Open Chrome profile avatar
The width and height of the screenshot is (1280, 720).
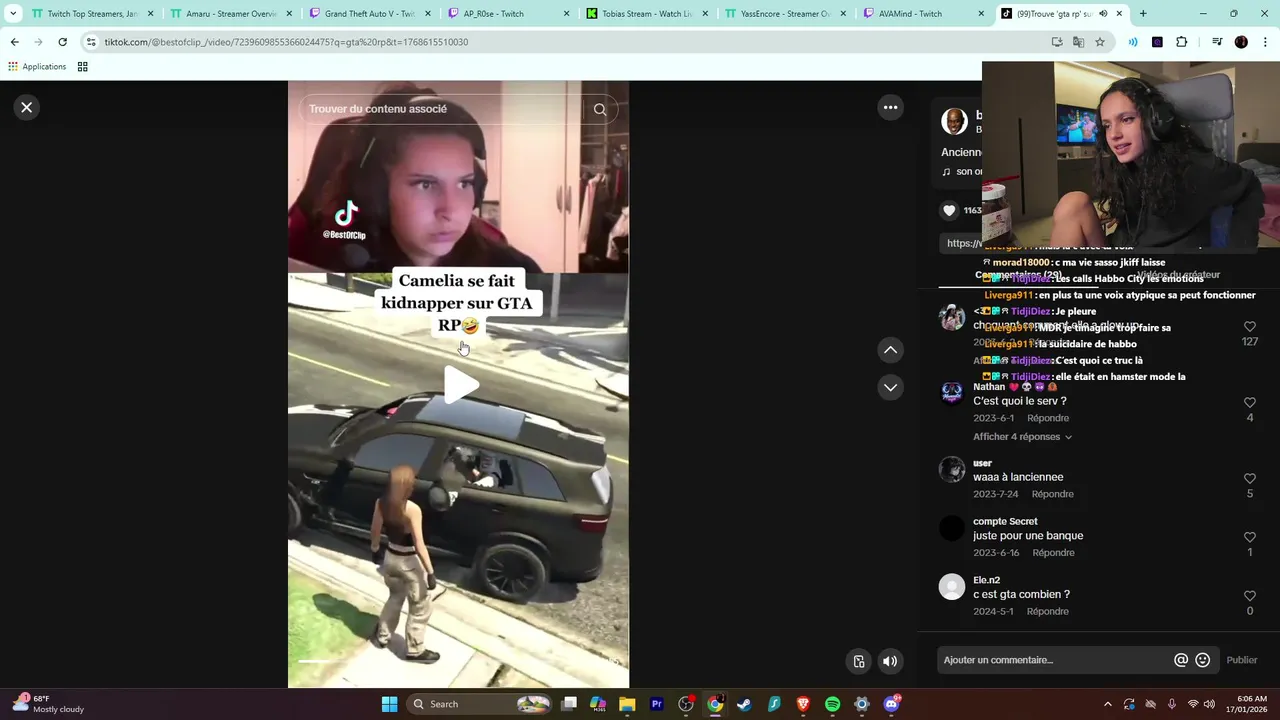(x=1241, y=42)
